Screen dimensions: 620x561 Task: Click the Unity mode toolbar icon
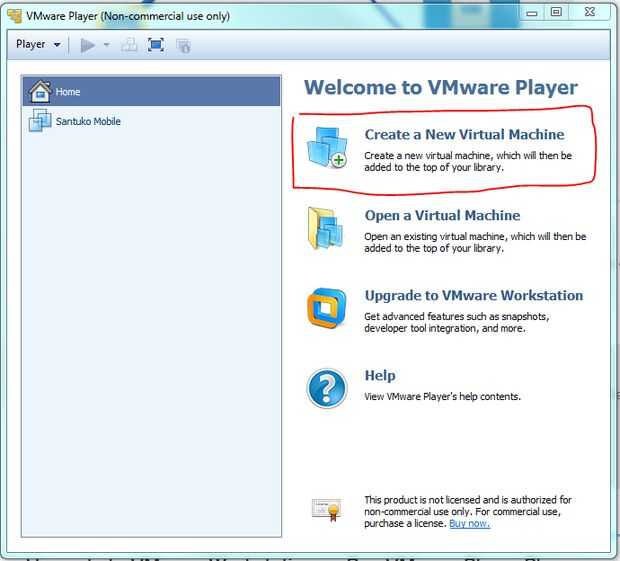(183, 46)
